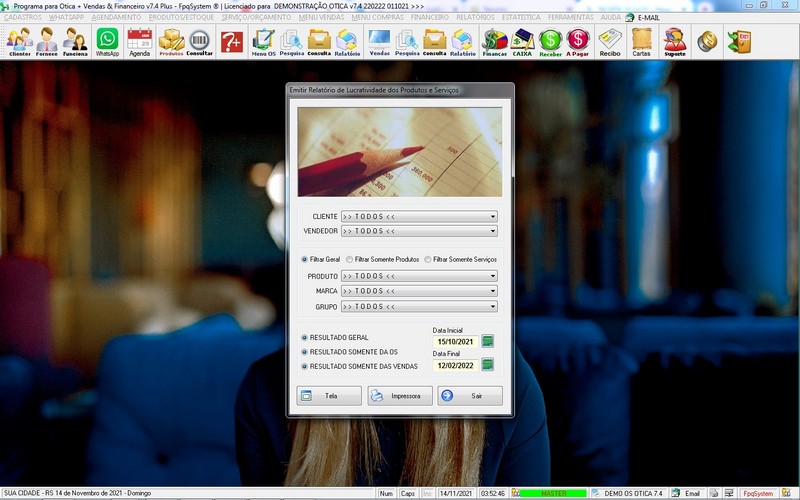
Task: Open the WhatsApp toolbar icon
Action: [x=107, y=41]
